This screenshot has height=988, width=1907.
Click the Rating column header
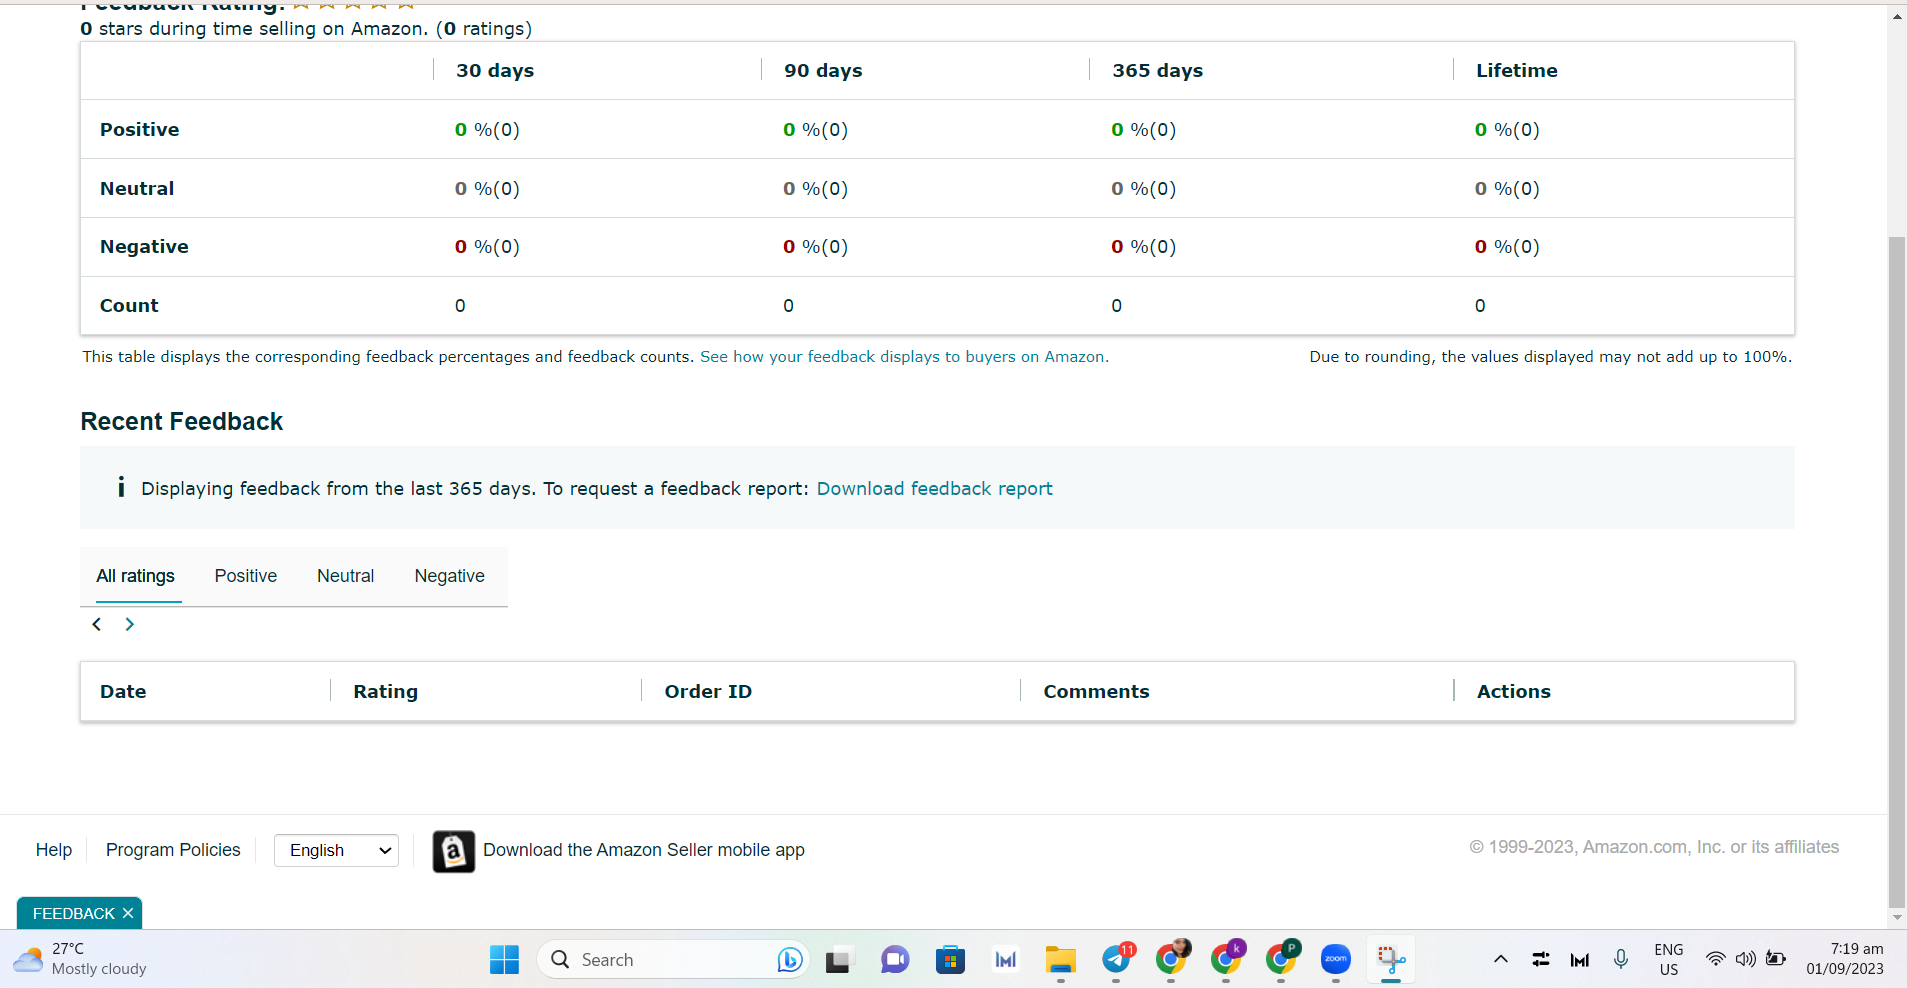tap(386, 692)
